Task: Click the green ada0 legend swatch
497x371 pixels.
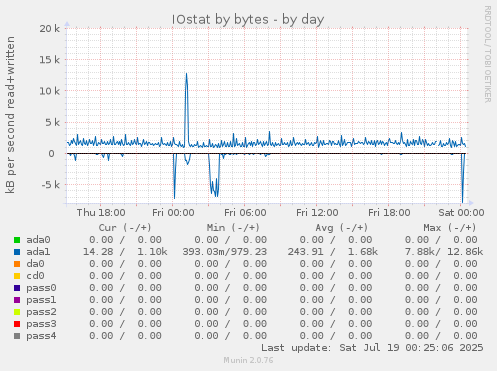Action: 17,240
